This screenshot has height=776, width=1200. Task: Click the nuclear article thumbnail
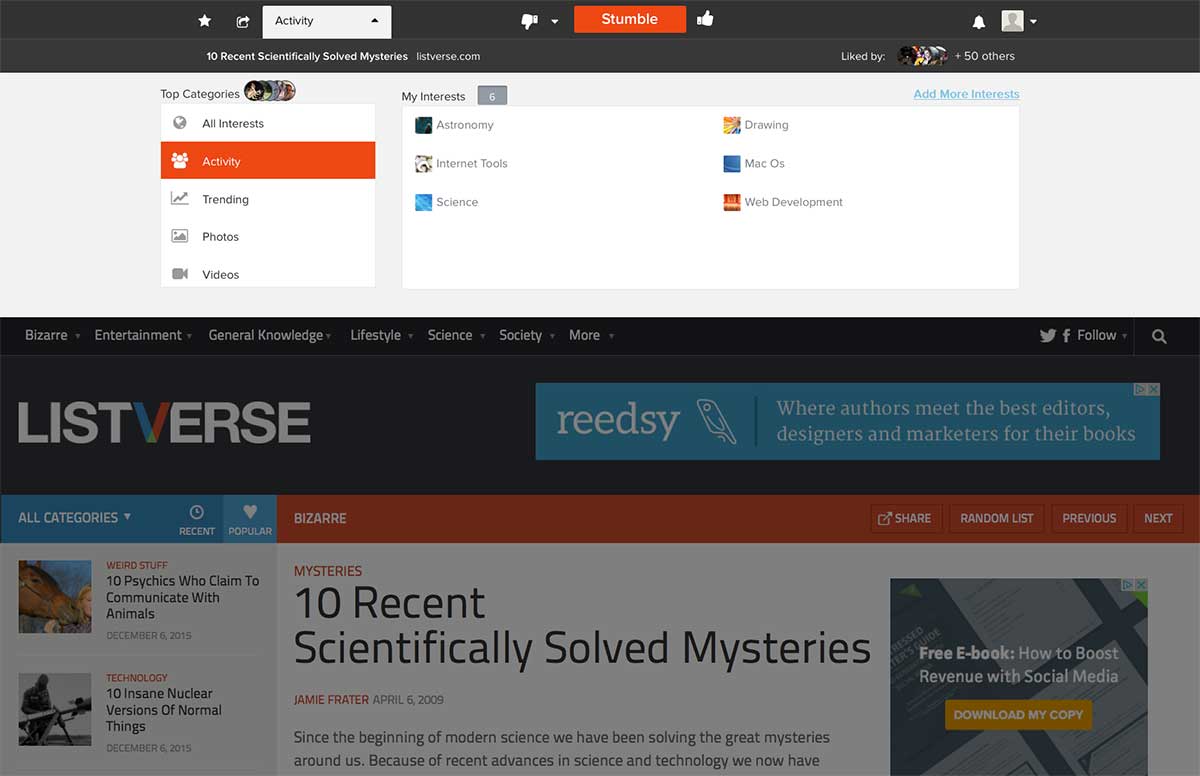[x=55, y=709]
